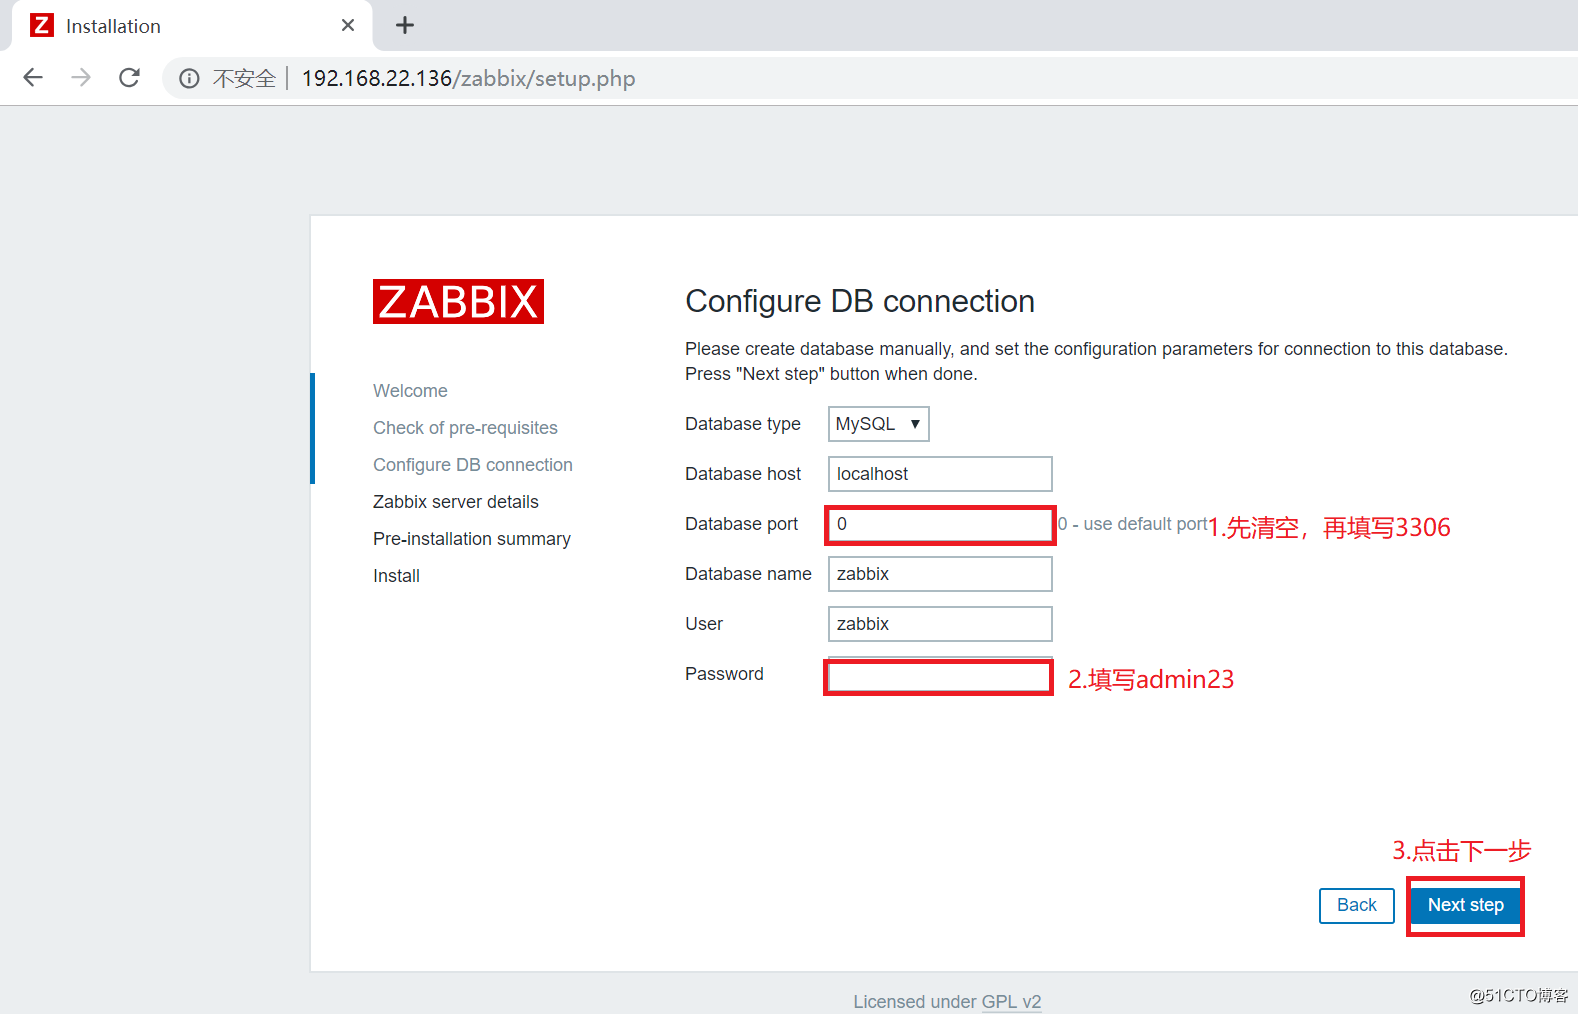Reload the page with refresh icon
This screenshot has height=1014, width=1578.
coord(129,78)
